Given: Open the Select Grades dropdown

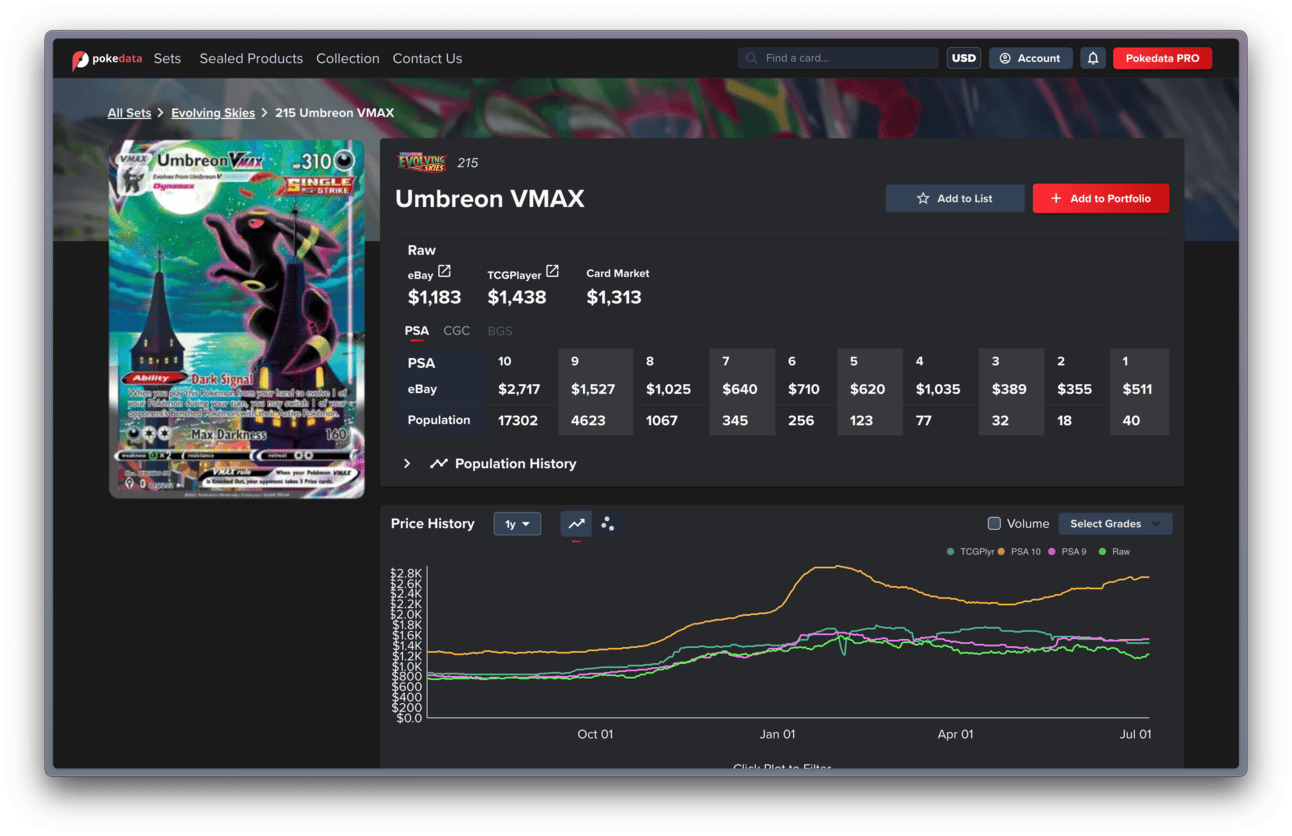Looking at the screenshot, I should click(1115, 524).
